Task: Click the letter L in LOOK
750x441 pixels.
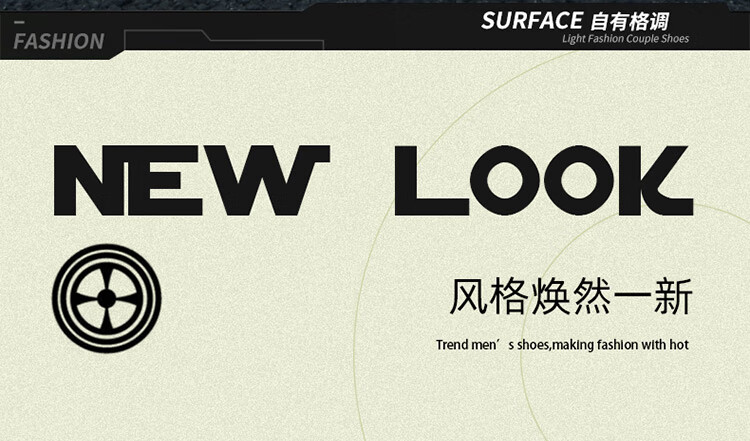Action: (431, 180)
